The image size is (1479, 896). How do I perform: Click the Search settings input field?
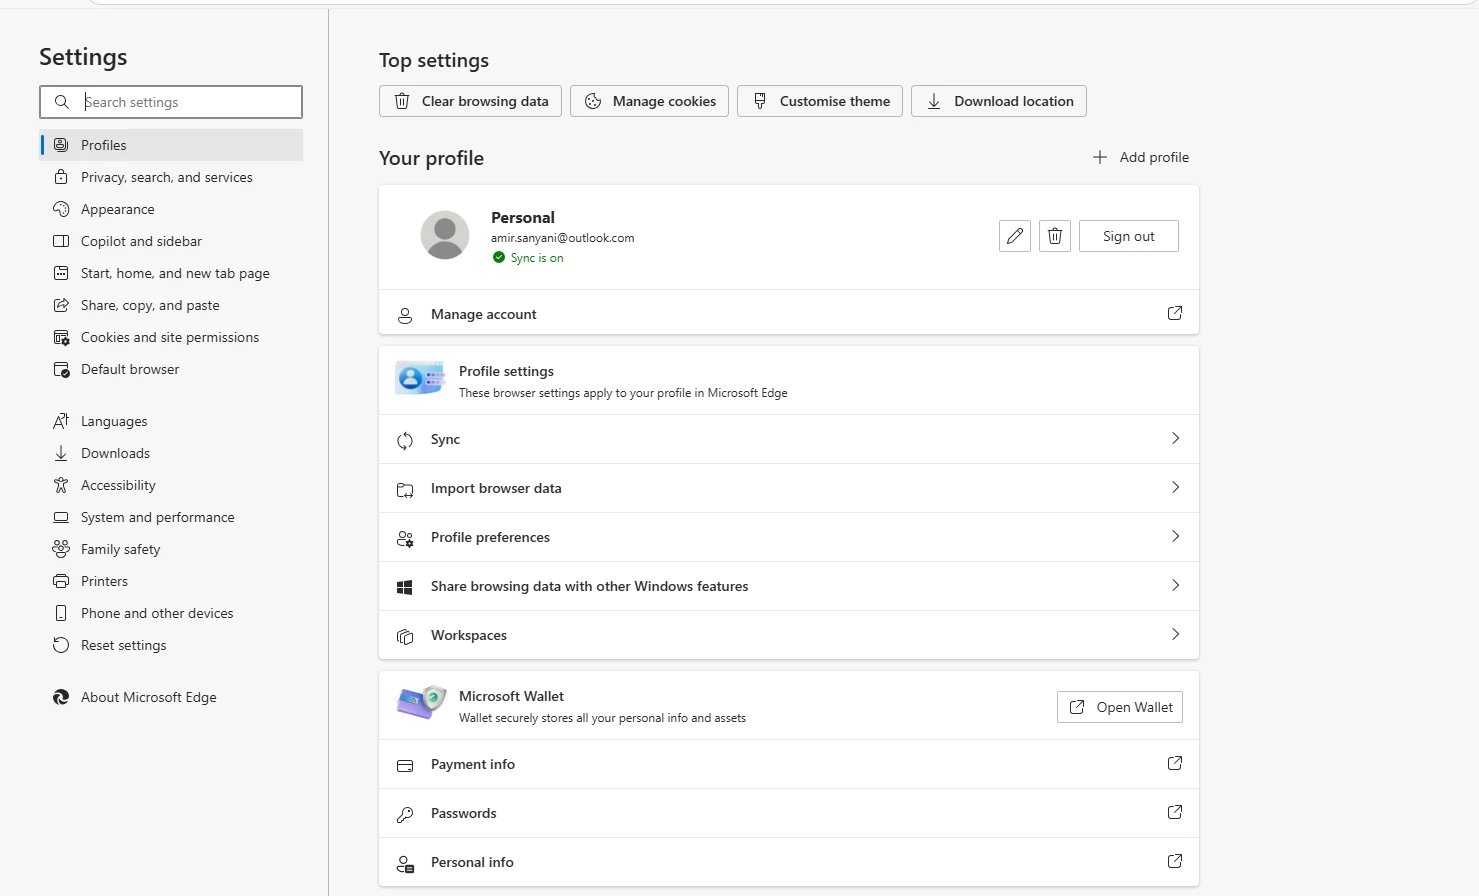[x=171, y=102]
